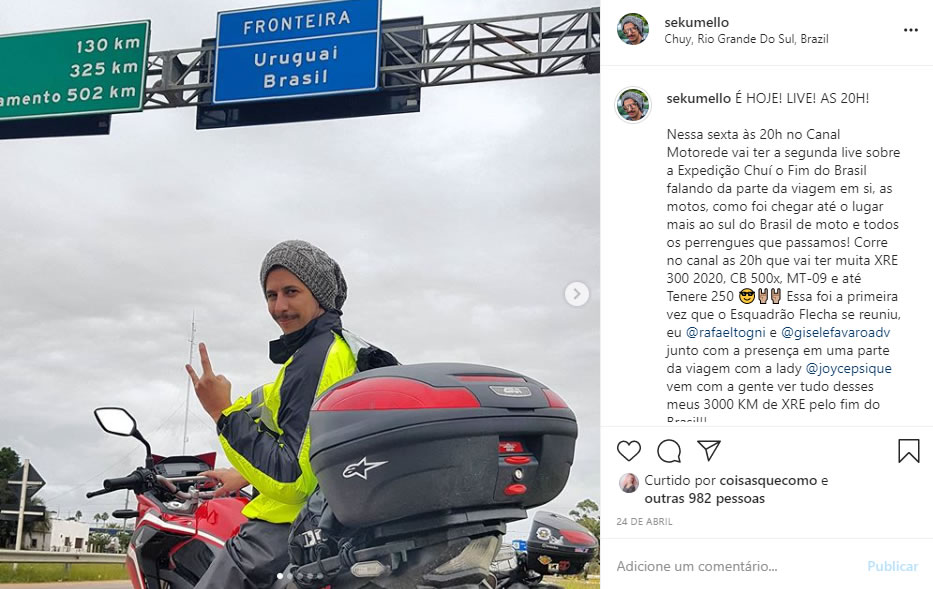The width and height of the screenshot is (933, 589).
Task: Save post with bookmark icon
Action: point(909,450)
